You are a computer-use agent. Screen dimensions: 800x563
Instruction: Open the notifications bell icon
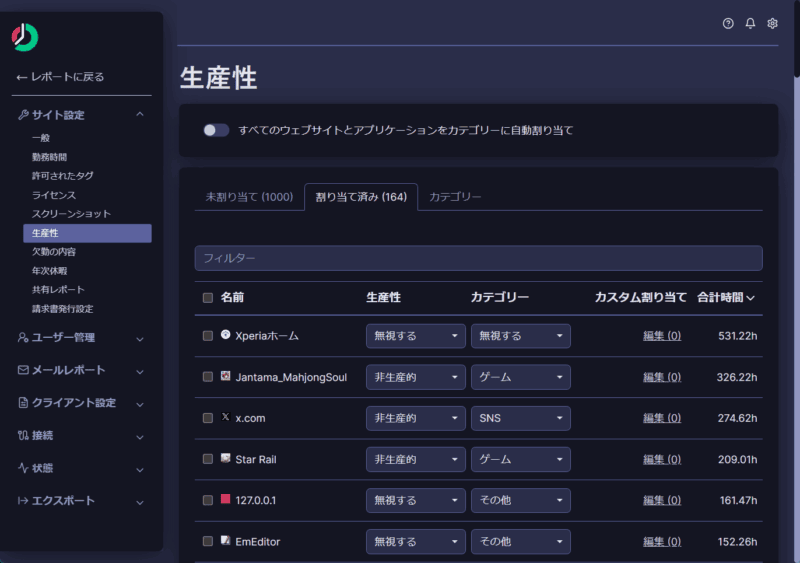click(750, 24)
